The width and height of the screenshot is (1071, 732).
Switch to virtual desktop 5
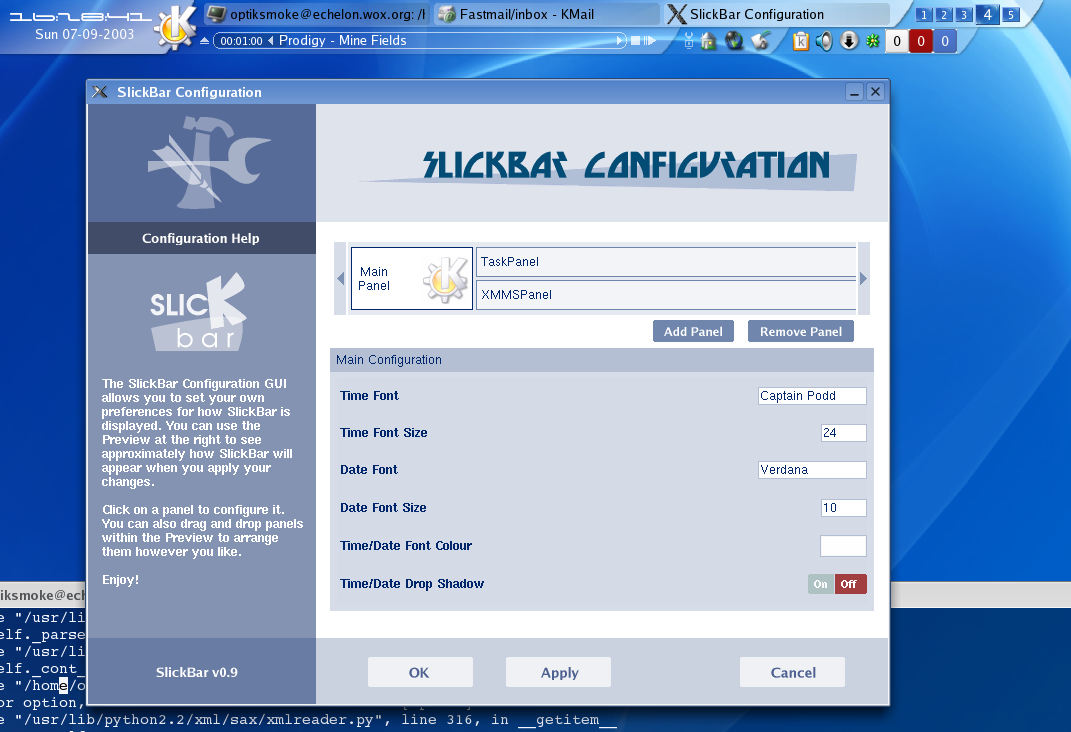coord(1011,14)
